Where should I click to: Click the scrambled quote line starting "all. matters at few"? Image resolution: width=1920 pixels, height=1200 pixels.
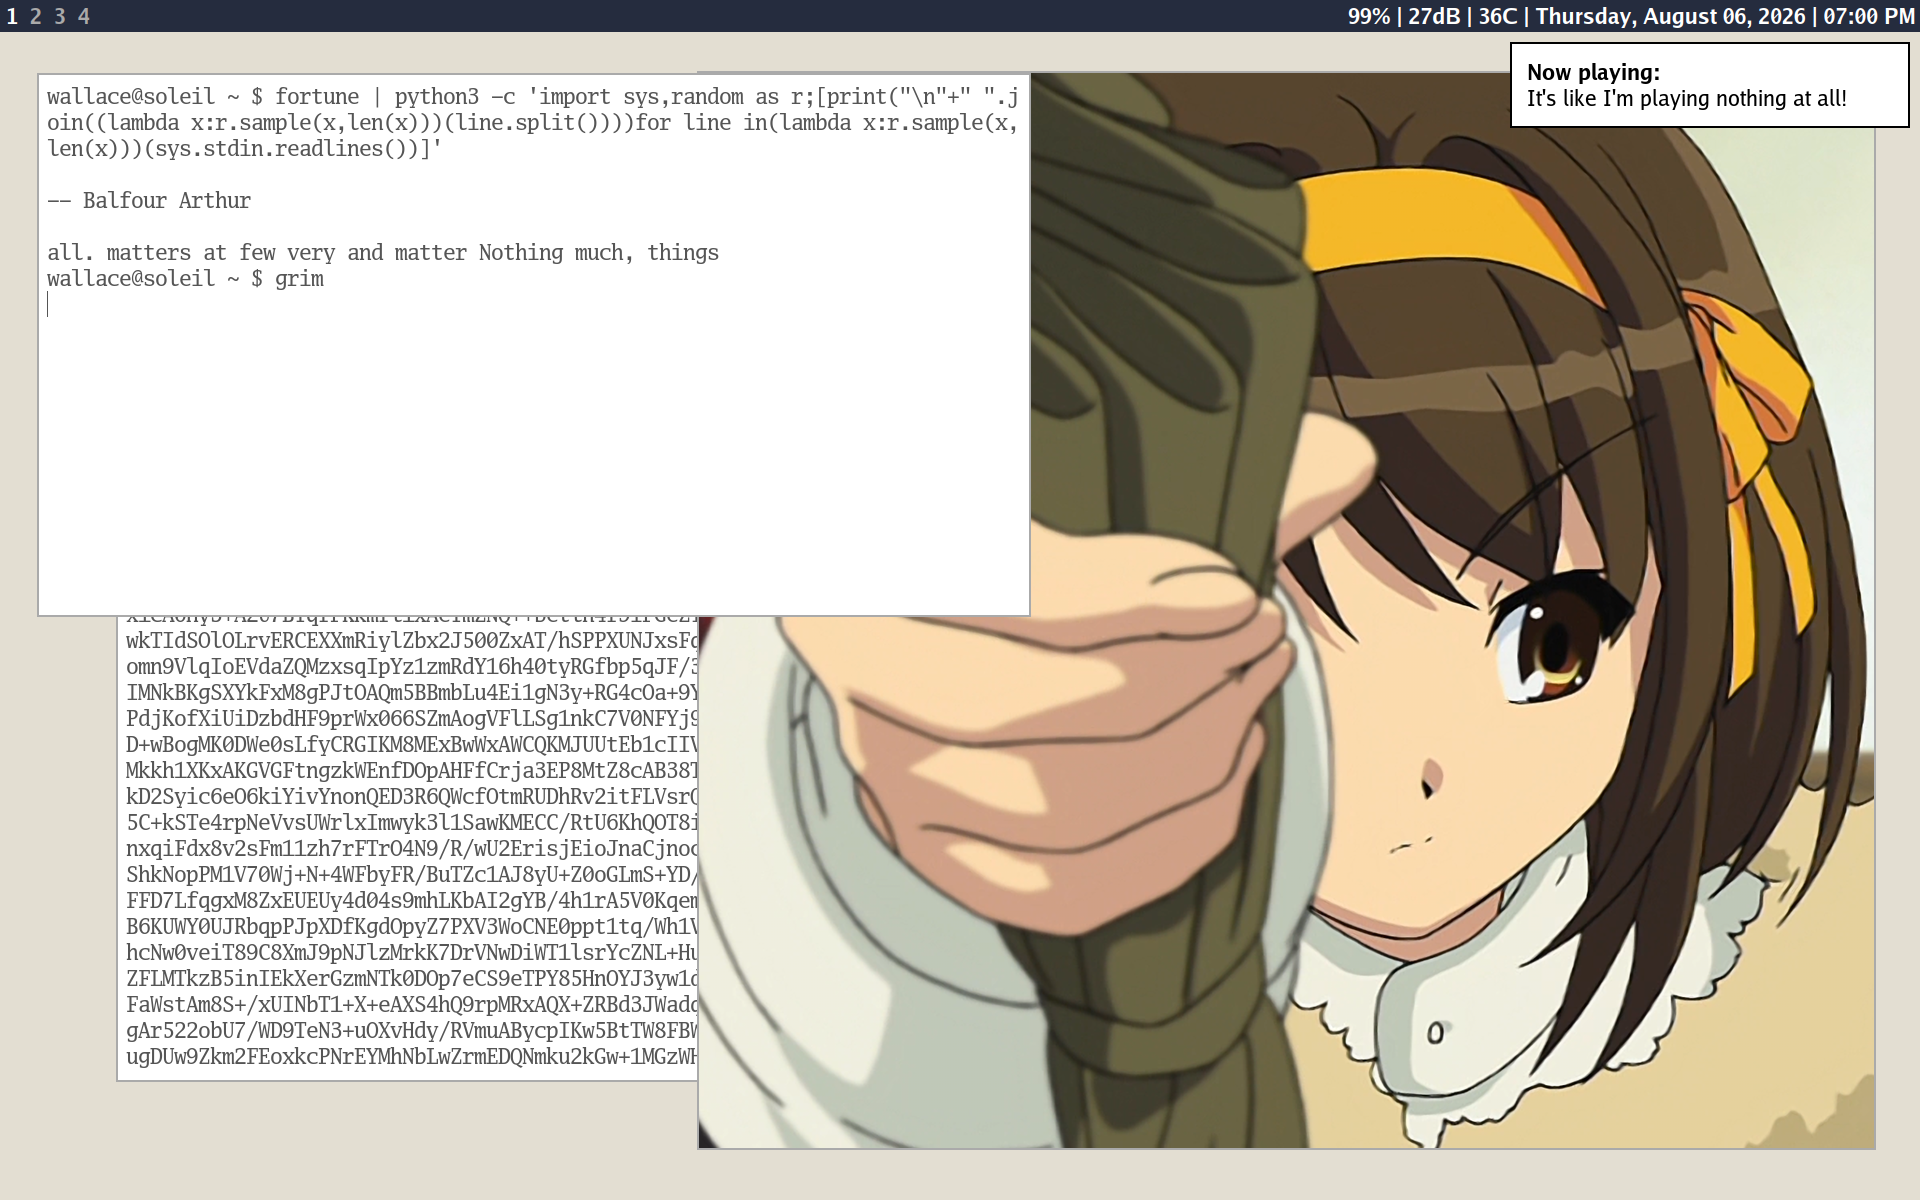tap(383, 252)
